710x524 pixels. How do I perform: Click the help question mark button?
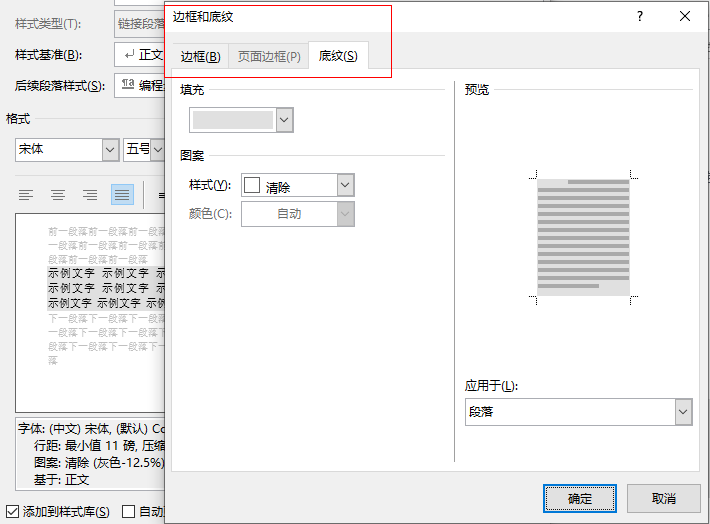click(639, 17)
